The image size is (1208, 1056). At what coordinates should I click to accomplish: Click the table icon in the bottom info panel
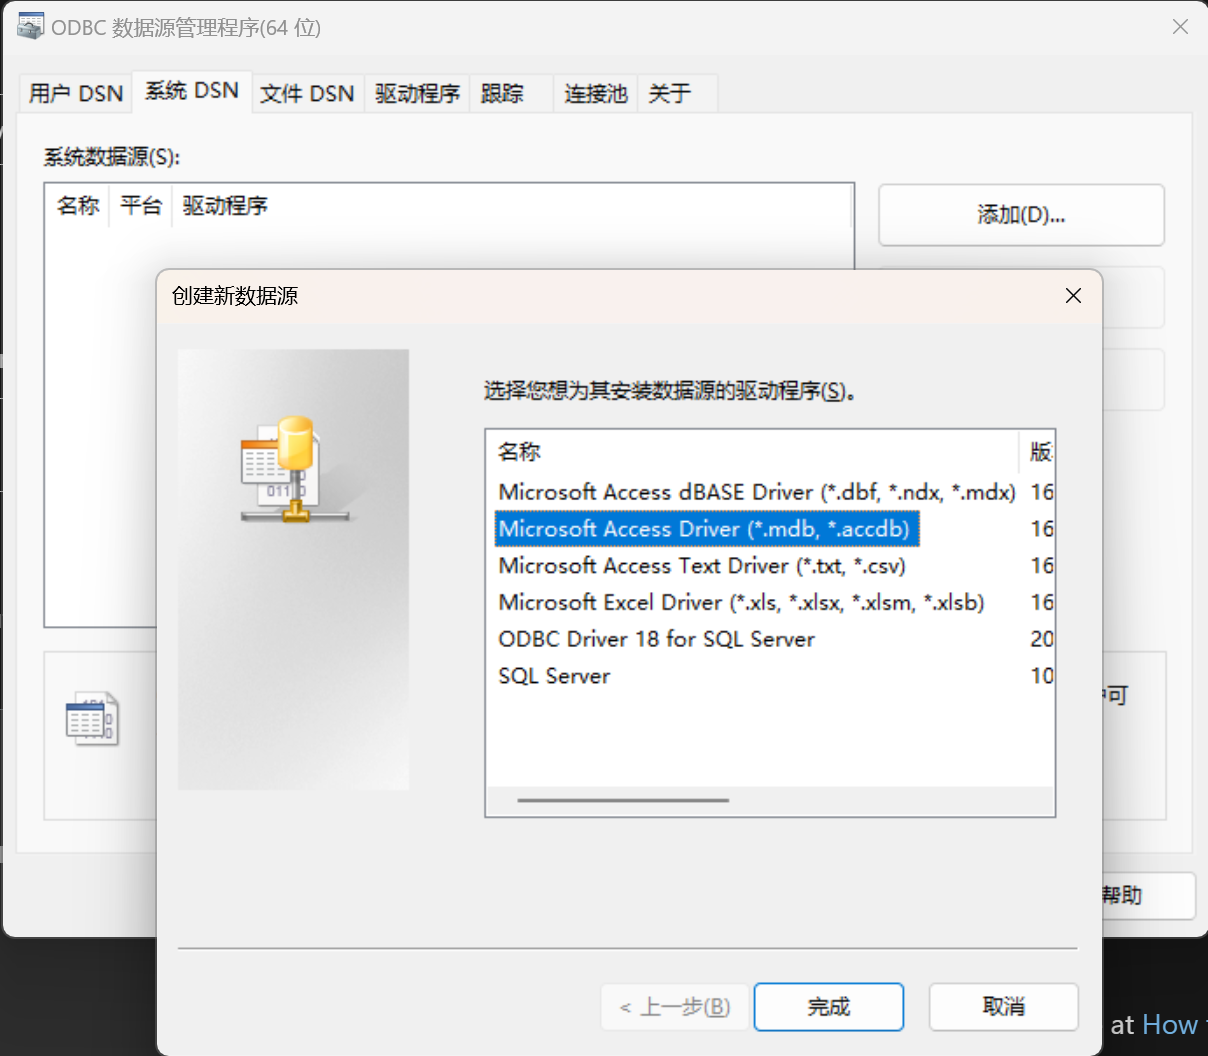click(92, 719)
